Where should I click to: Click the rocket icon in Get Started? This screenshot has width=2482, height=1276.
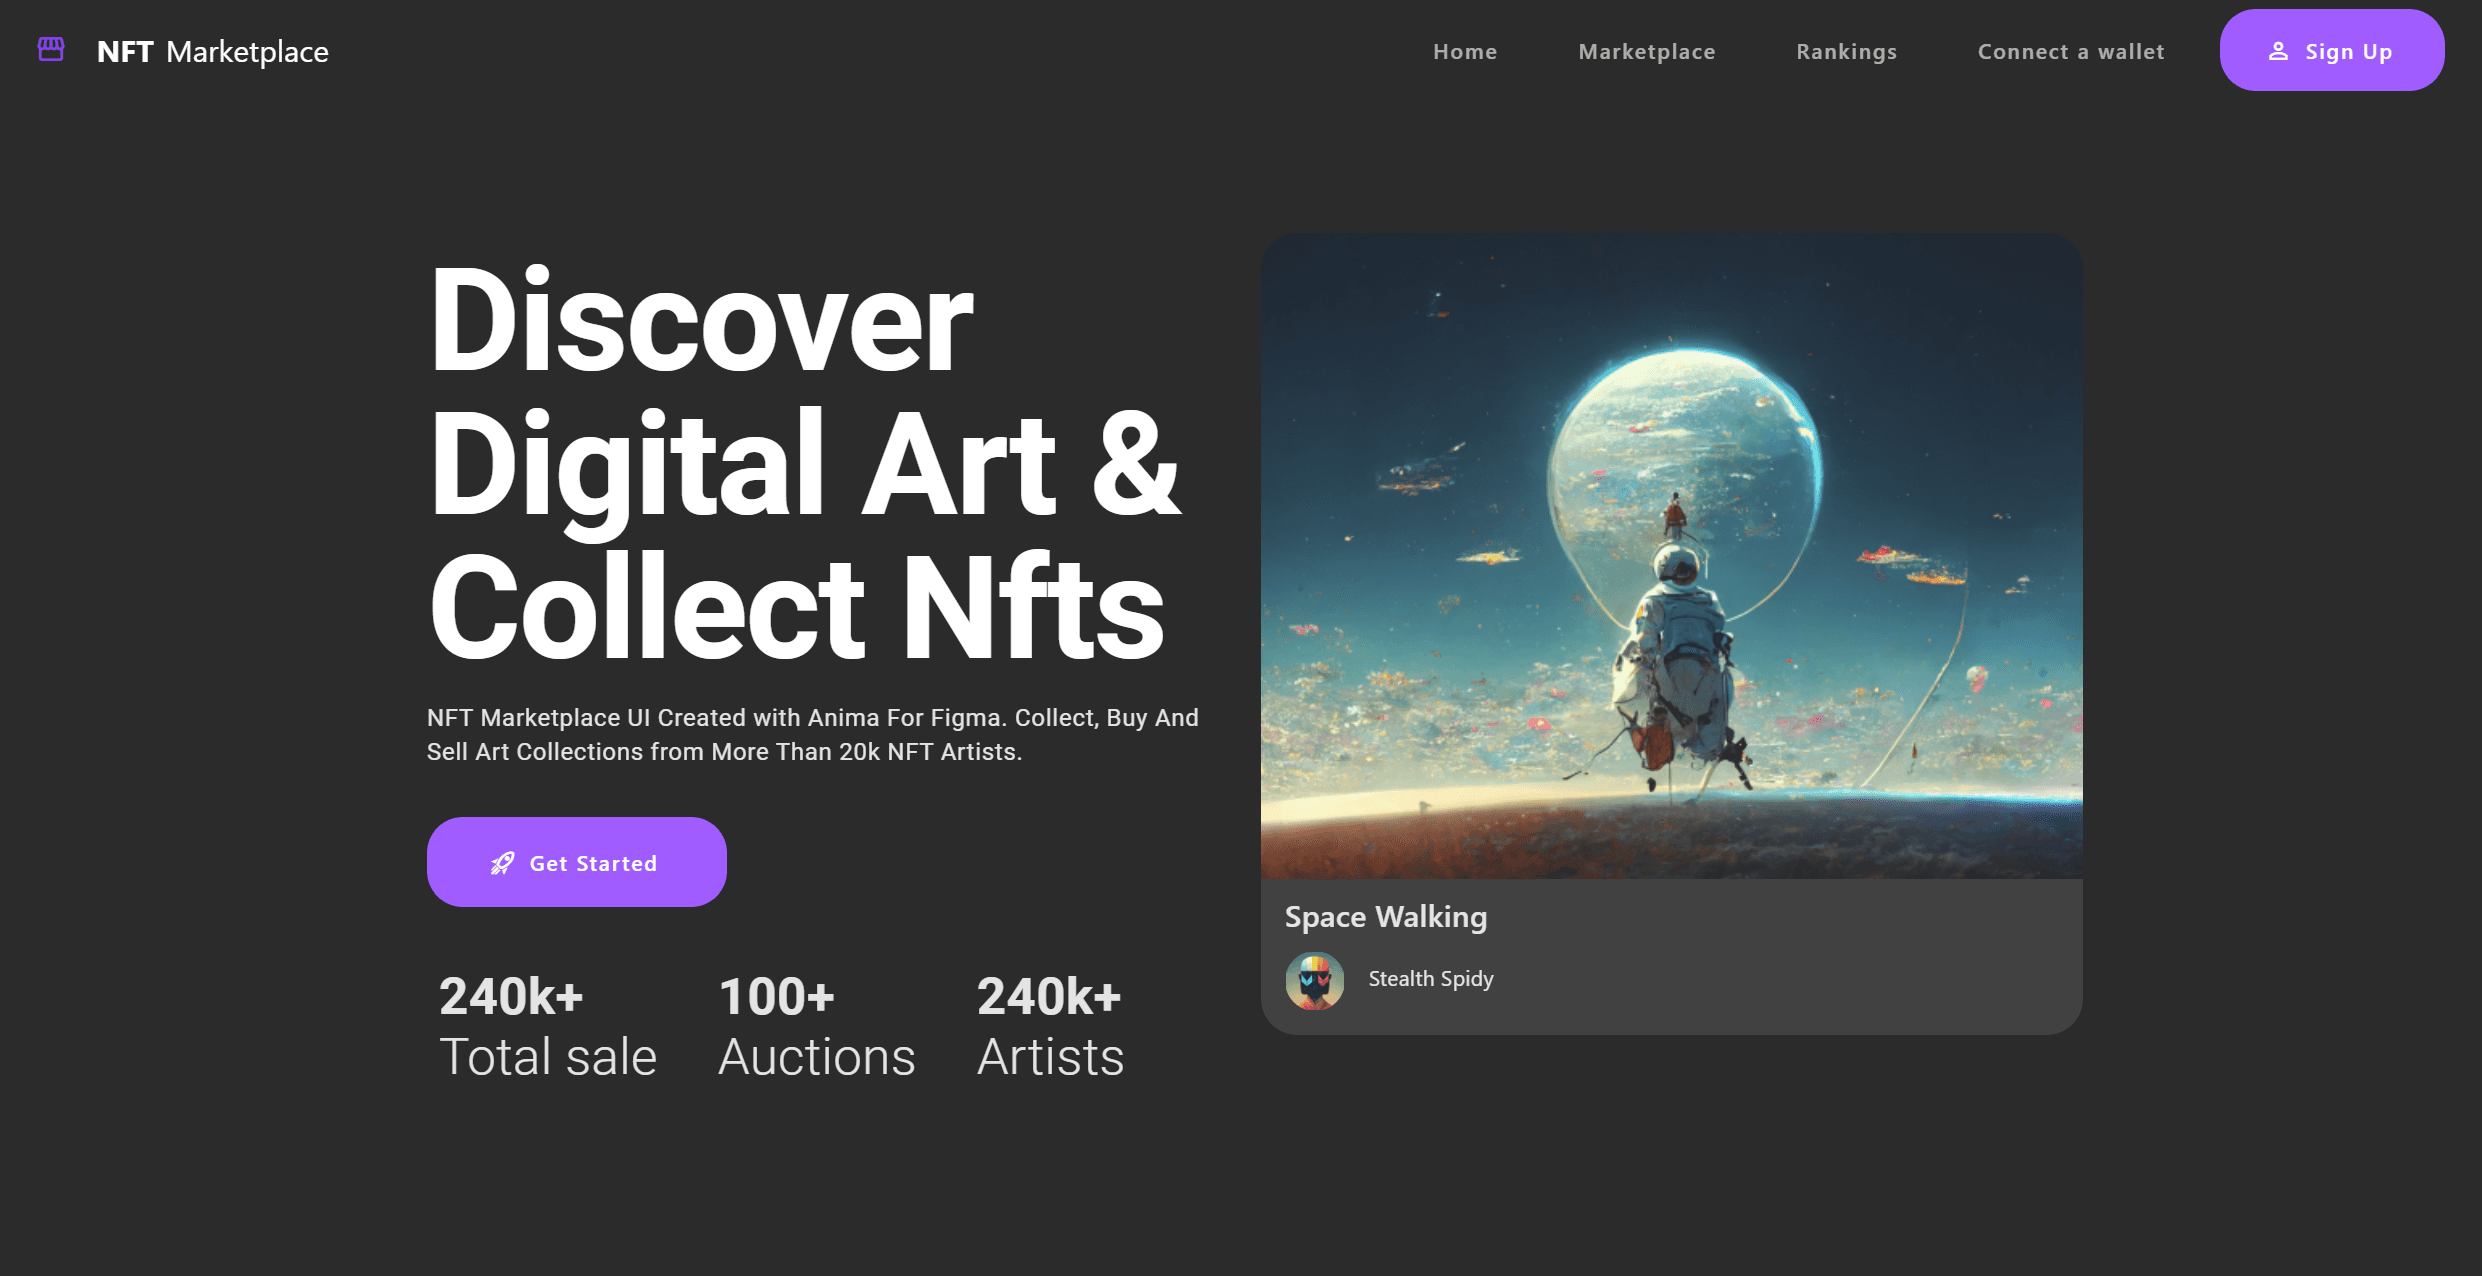(x=503, y=863)
